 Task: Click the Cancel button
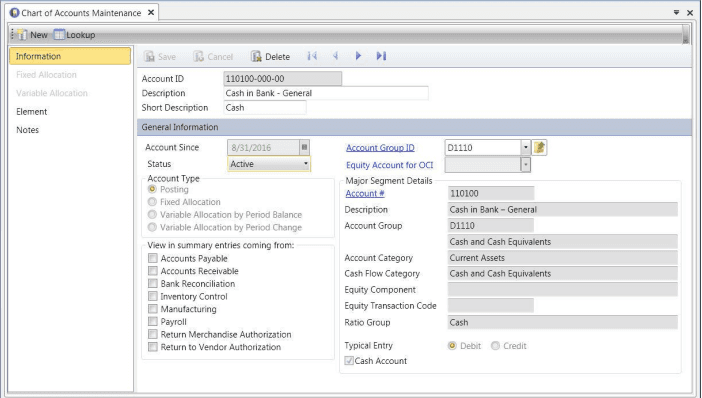pyautogui.click(x=213, y=56)
